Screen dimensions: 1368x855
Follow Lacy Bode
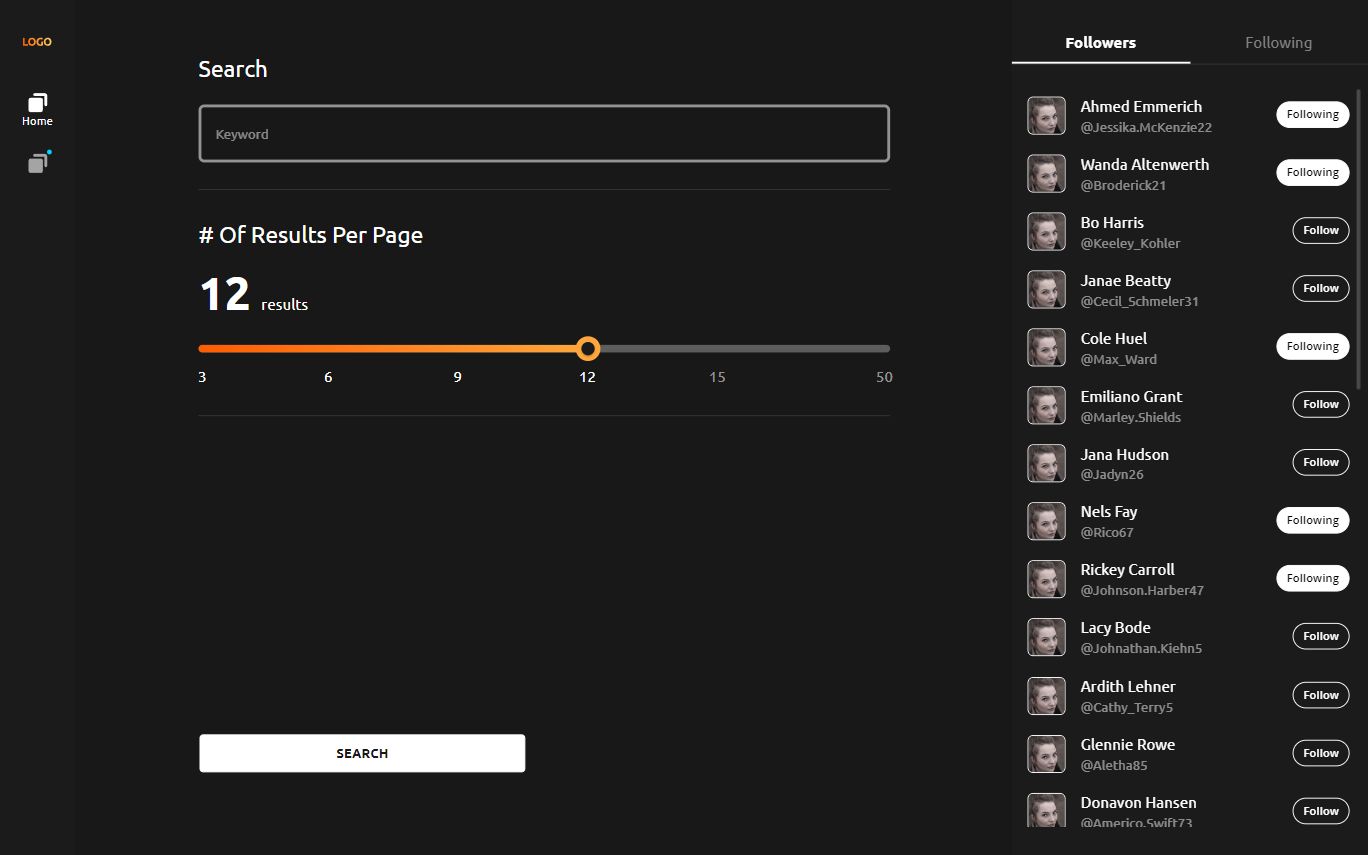[x=1320, y=637]
